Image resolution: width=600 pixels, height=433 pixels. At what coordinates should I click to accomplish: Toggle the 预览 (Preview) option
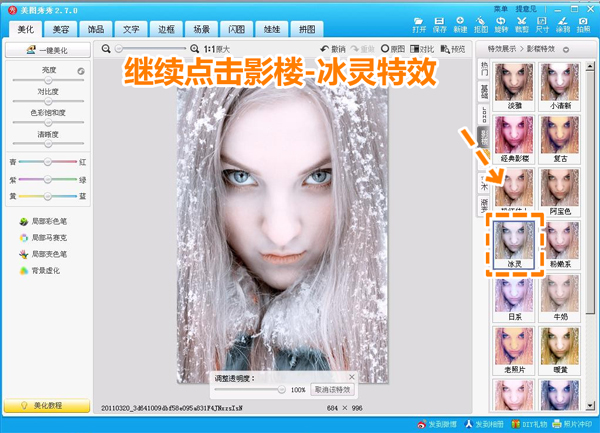[453, 48]
